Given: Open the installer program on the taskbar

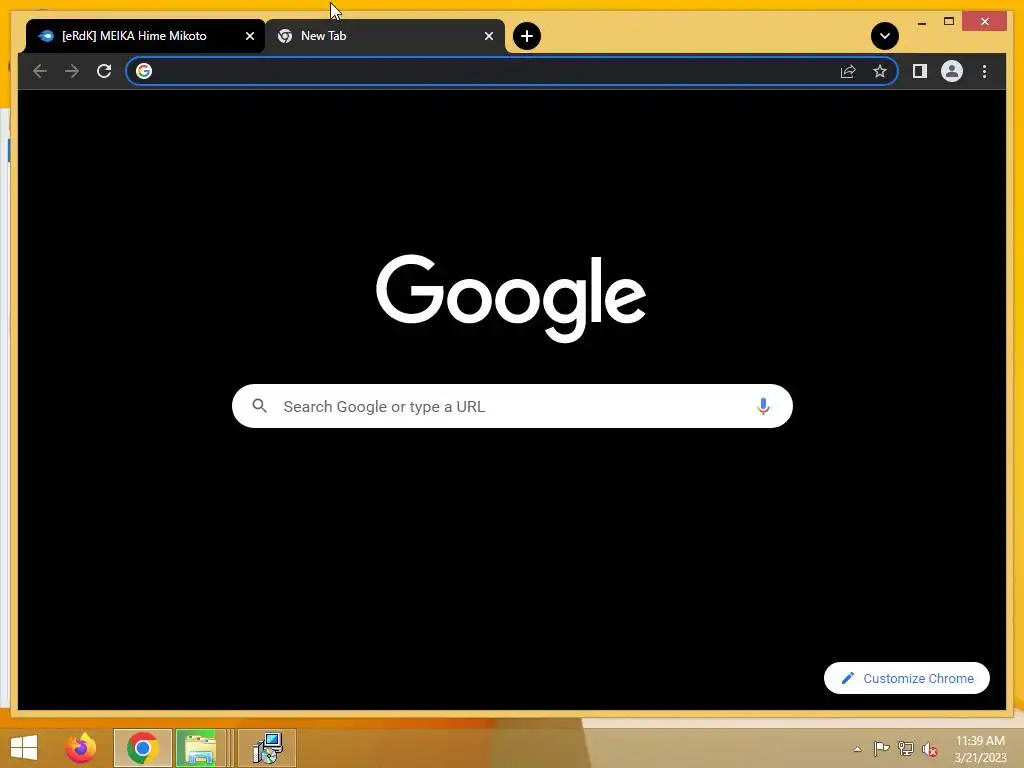Looking at the screenshot, I should pos(267,748).
